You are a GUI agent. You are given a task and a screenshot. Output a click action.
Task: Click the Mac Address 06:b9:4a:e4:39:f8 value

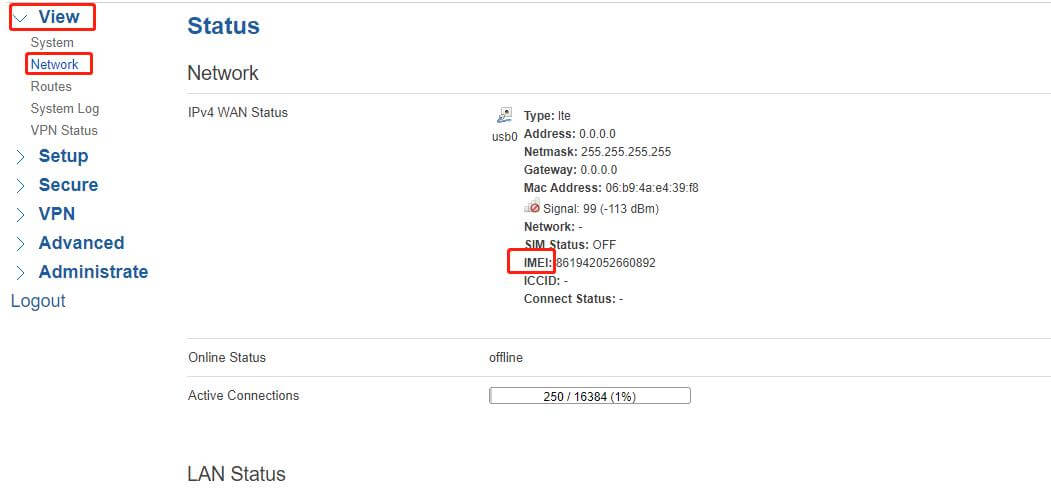click(652, 188)
